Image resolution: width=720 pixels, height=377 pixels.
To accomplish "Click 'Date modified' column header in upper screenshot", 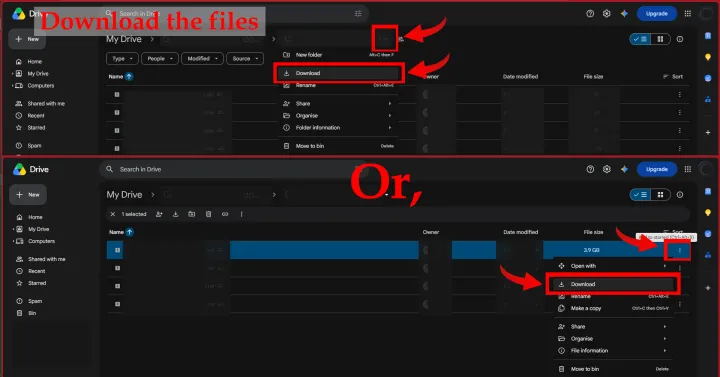I will click(520, 77).
